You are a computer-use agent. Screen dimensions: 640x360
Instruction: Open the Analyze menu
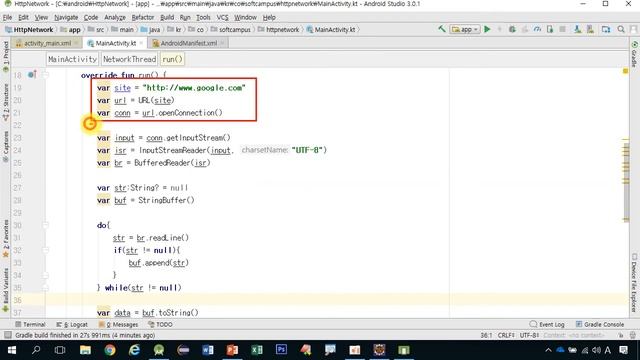(x=115, y=18)
